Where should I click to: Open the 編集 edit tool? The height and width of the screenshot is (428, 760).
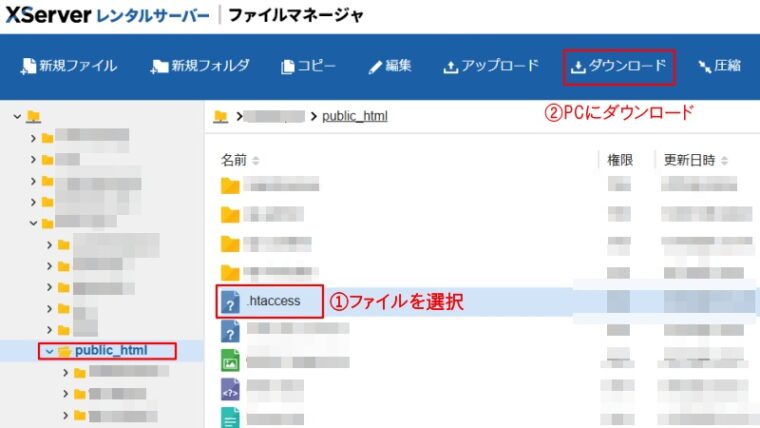coord(390,66)
